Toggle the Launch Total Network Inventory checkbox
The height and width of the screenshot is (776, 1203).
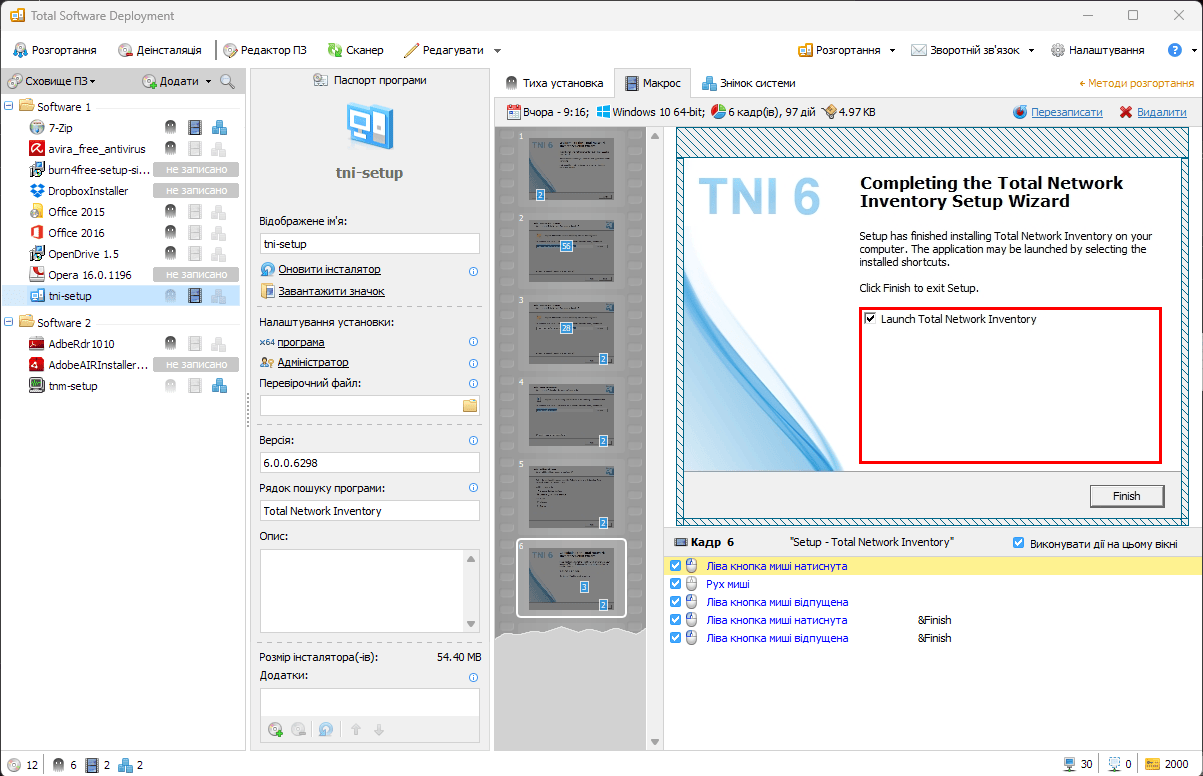coord(871,319)
